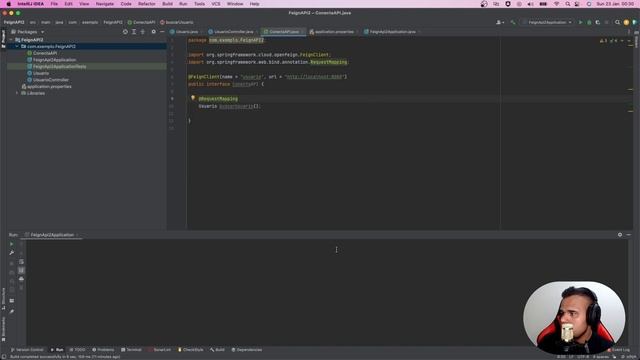The image size is (640, 360).
Task: Toggle soft-wrap in Run console
Action: click(22, 262)
